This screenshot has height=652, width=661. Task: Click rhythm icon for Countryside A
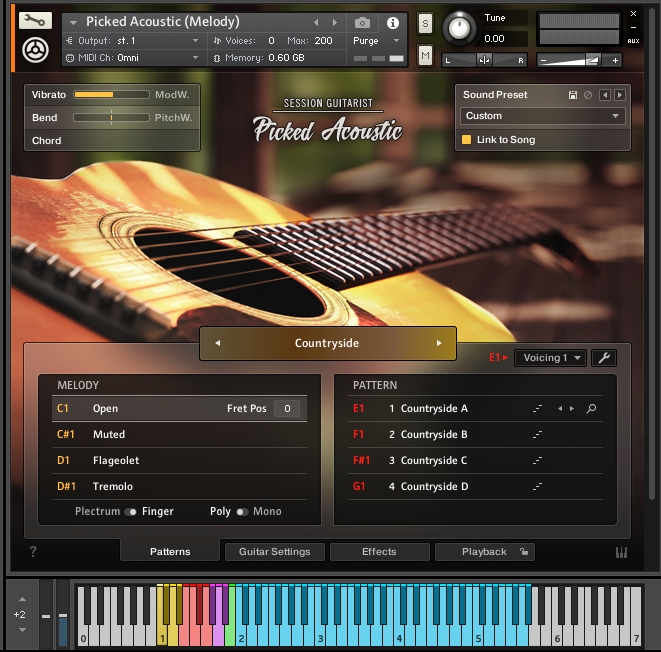537,408
